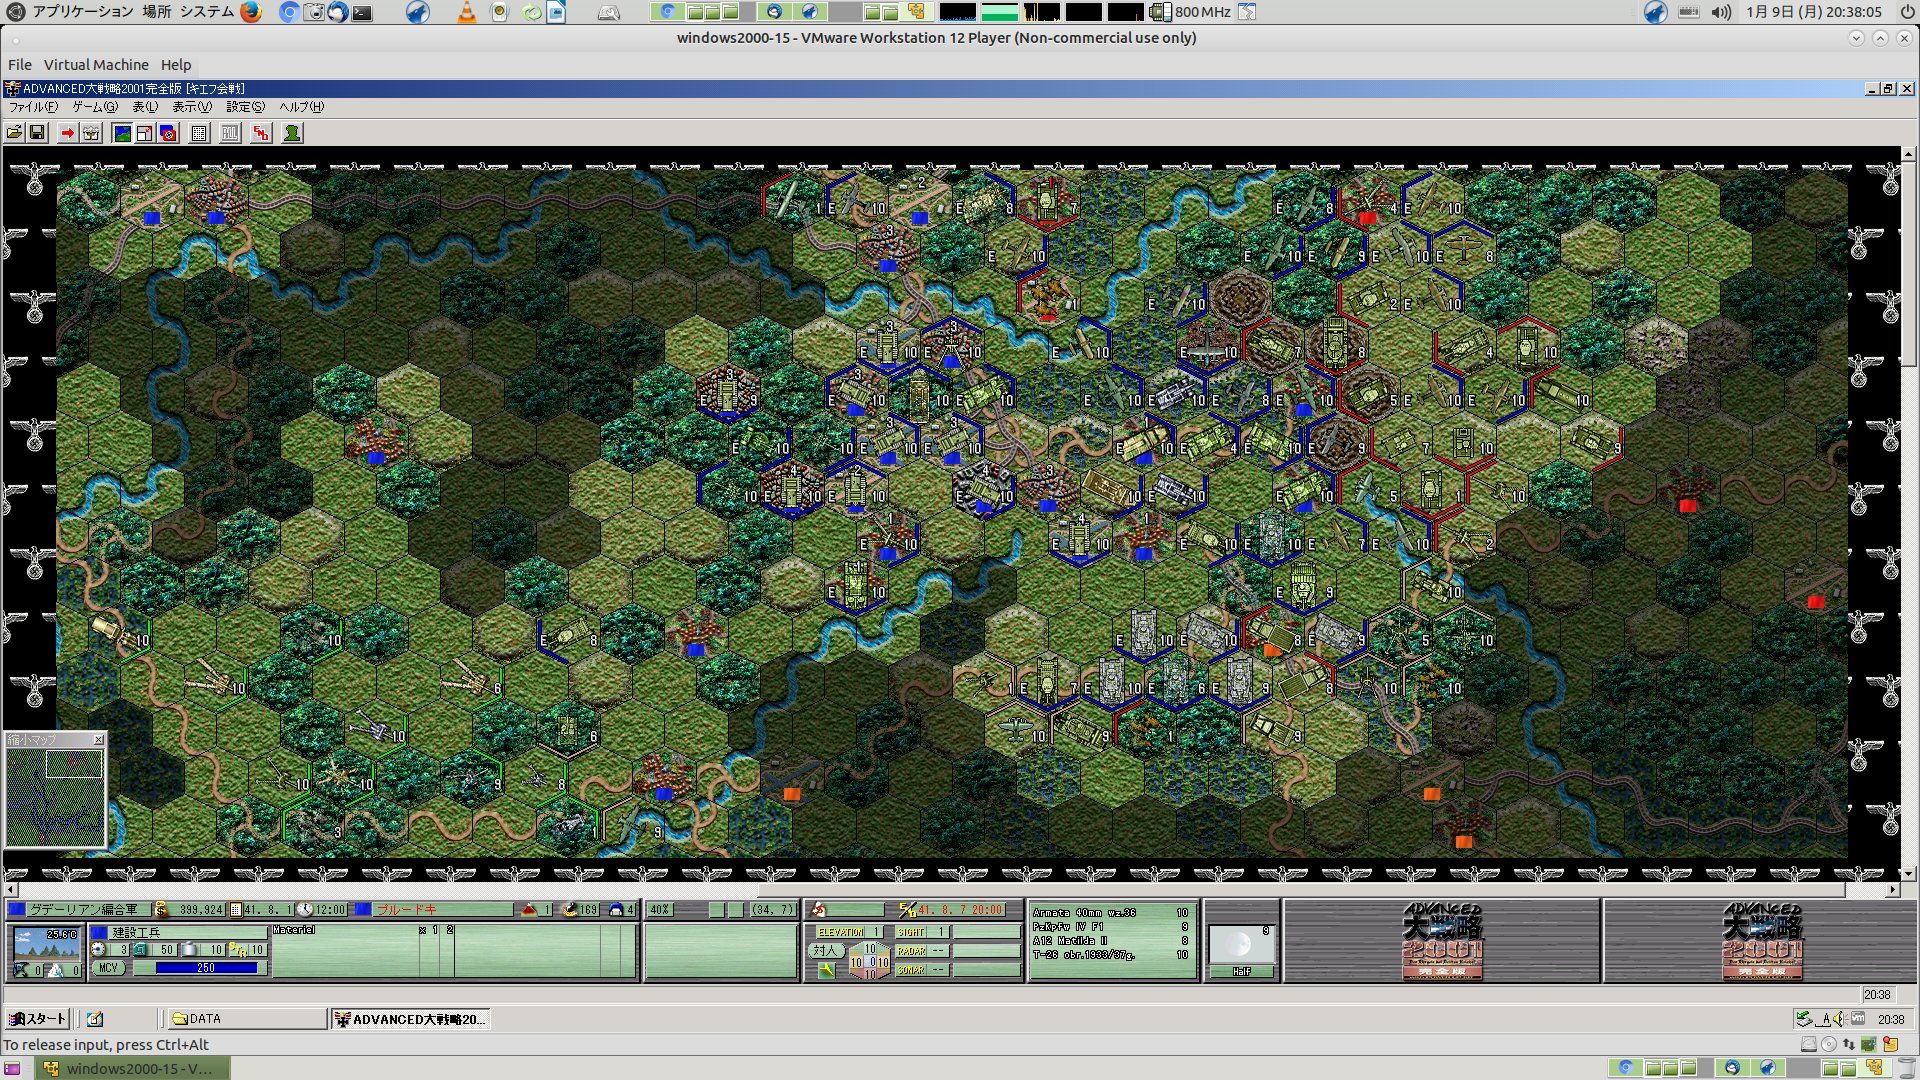Open the Firefox launcher in top panel
Viewport: 1920px width, 1080px height.
(251, 12)
